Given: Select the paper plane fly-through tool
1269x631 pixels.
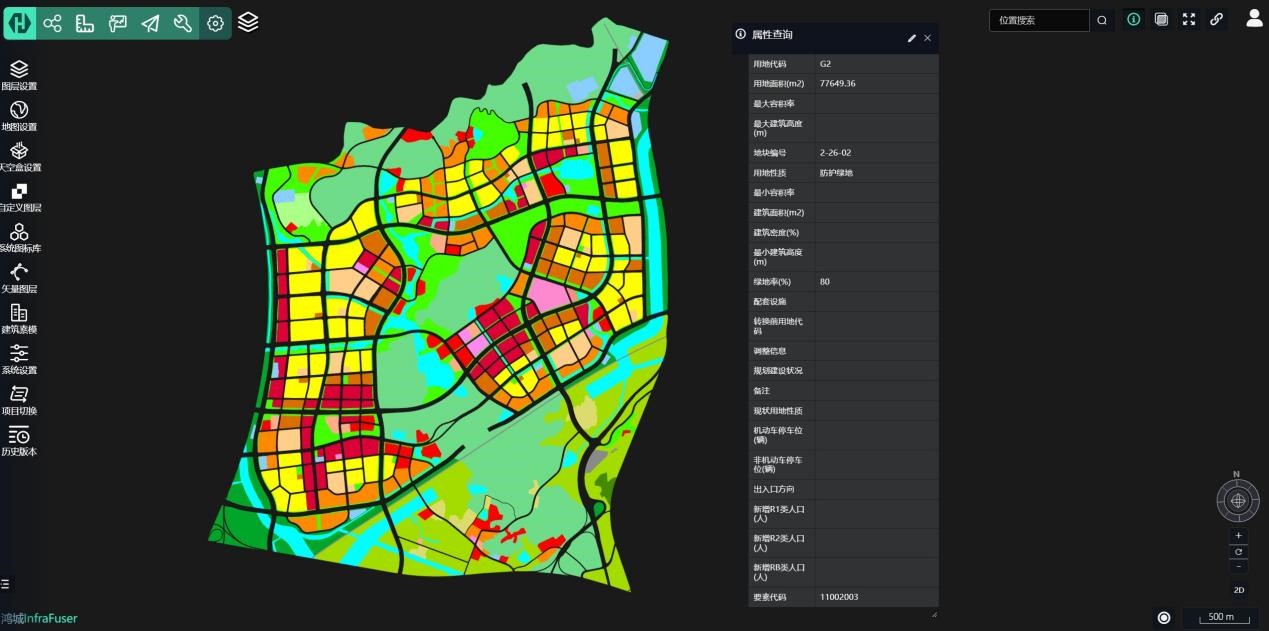Looking at the screenshot, I should [x=150, y=23].
